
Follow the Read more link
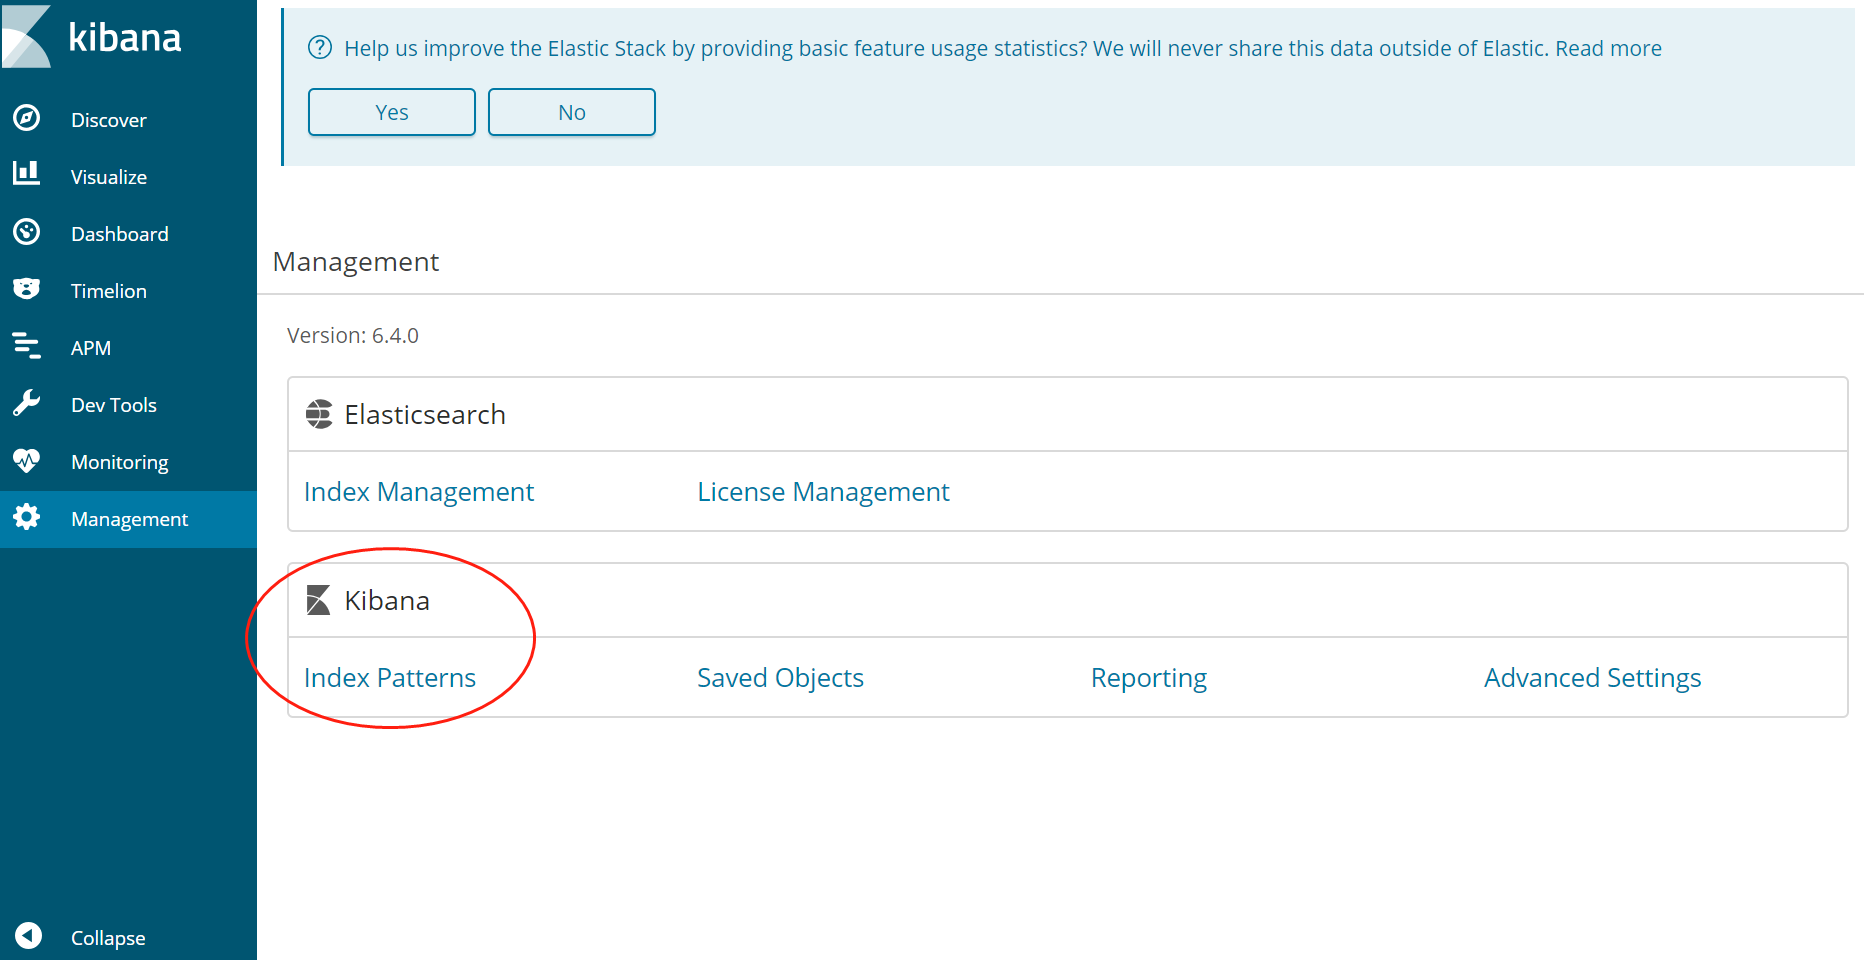click(1608, 48)
